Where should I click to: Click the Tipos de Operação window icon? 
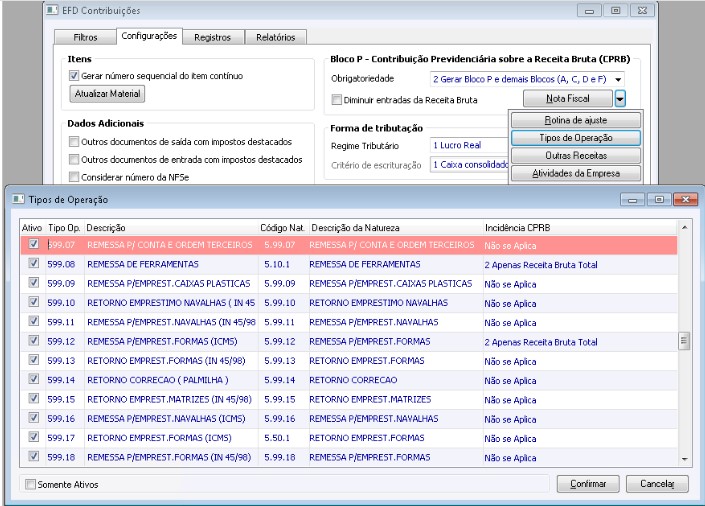(x=18, y=199)
